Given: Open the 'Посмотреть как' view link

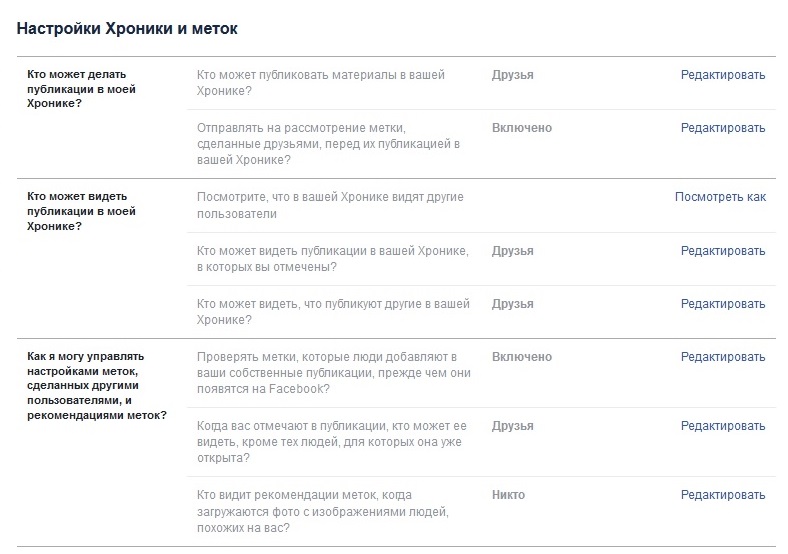Looking at the screenshot, I should click(x=720, y=197).
